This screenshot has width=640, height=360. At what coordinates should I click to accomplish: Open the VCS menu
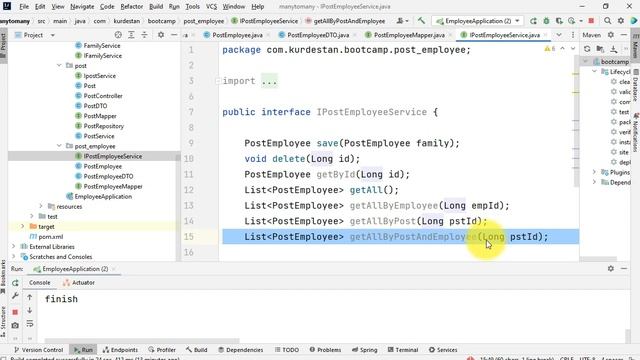[211, 7]
